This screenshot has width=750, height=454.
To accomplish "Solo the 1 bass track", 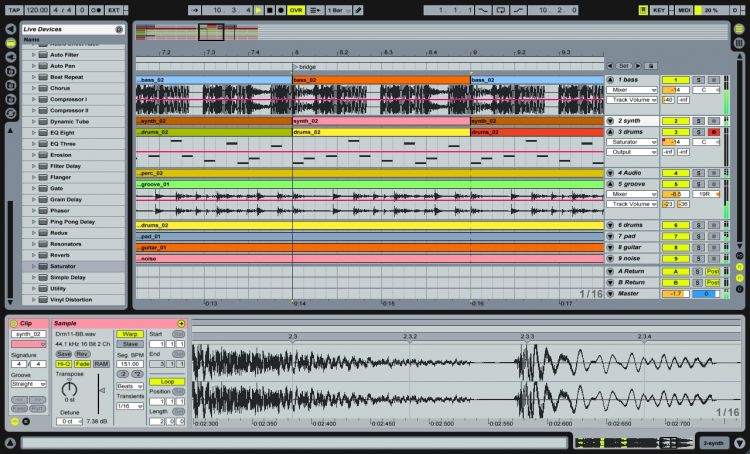I will [x=698, y=79].
